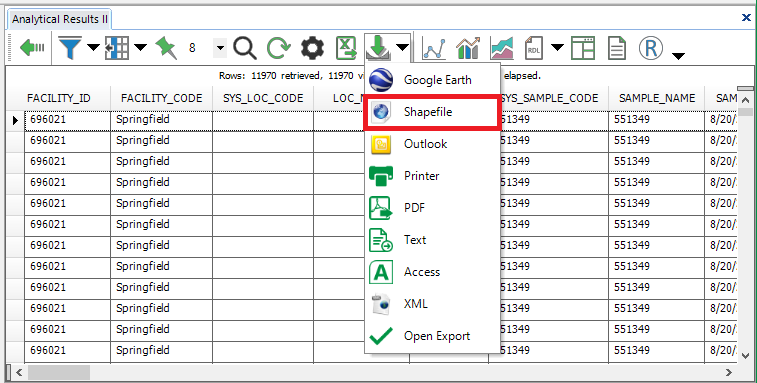Click the RDL report icon
The image size is (757, 383).
pyautogui.click(x=533, y=48)
